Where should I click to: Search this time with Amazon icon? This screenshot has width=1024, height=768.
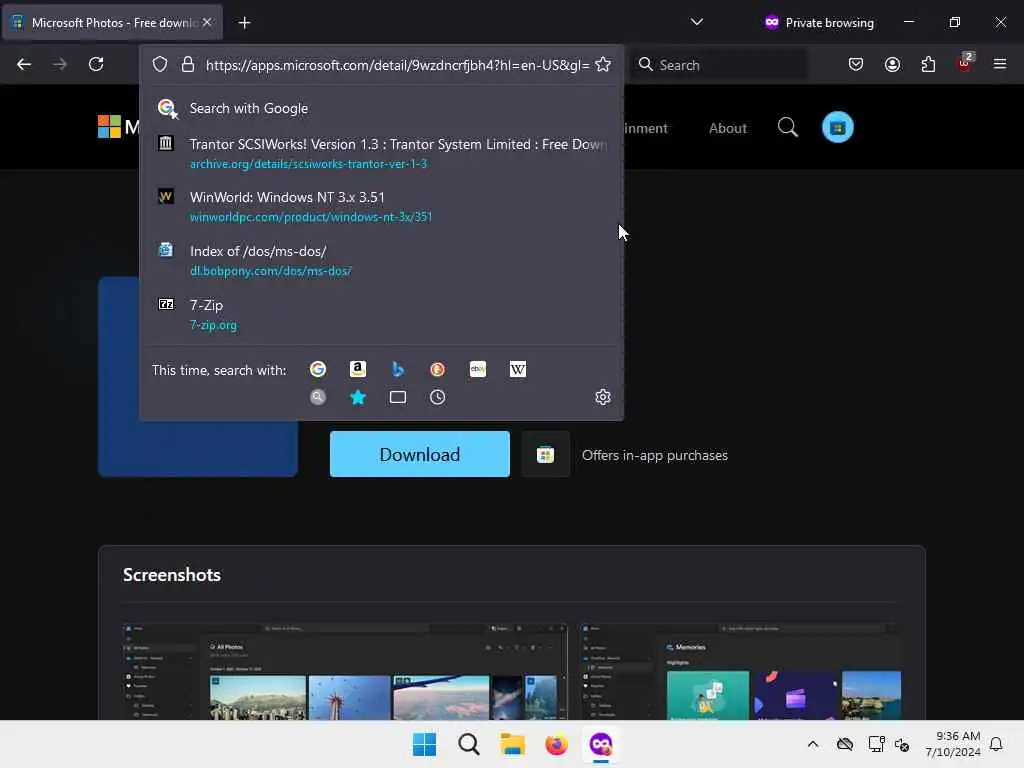coord(358,369)
